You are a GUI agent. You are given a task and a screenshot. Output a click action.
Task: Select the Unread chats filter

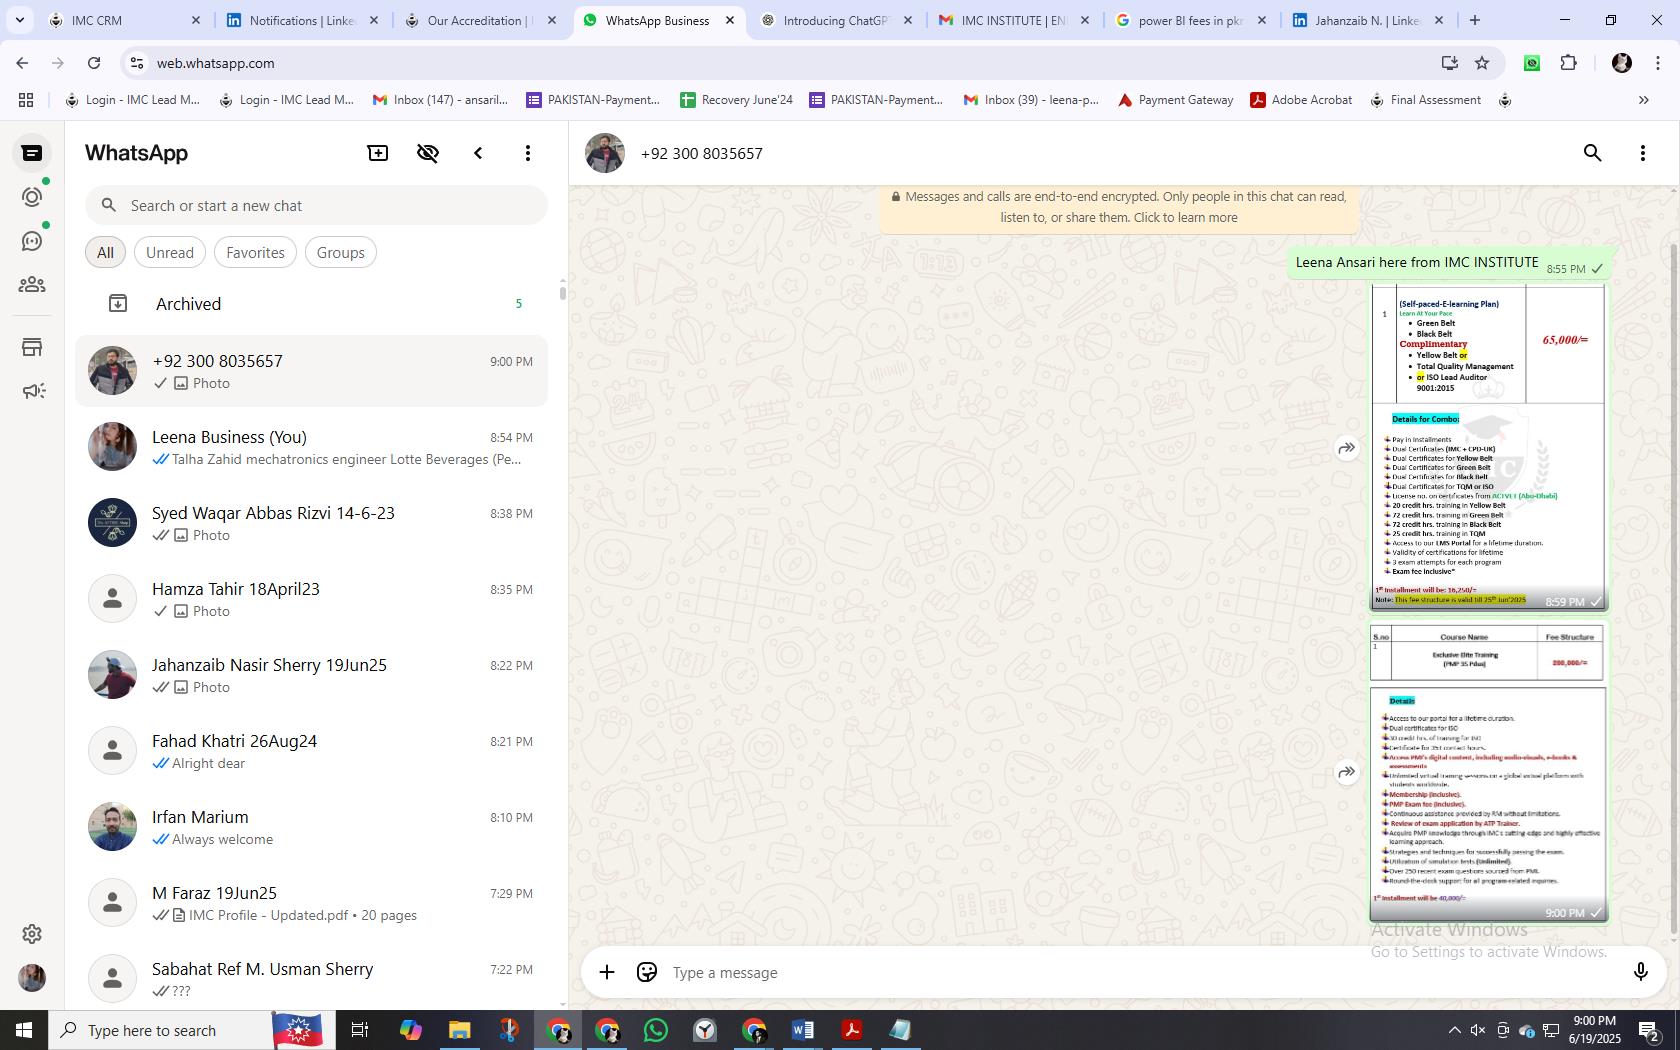coord(170,253)
